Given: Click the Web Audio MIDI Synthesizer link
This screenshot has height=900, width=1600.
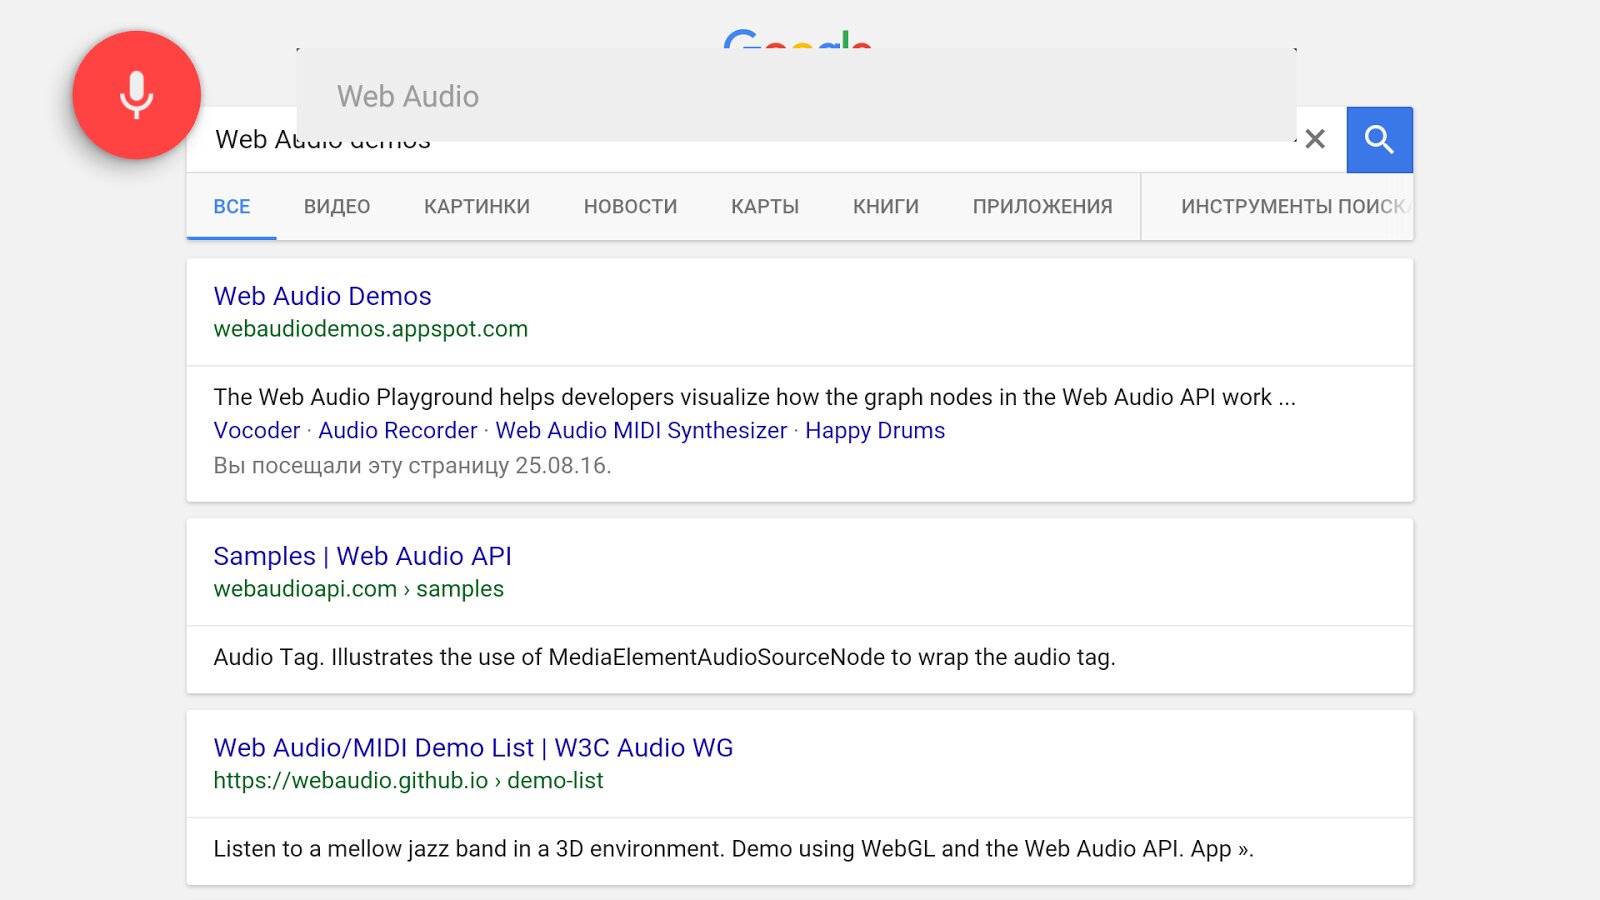Looking at the screenshot, I should (x=641, y=431).
